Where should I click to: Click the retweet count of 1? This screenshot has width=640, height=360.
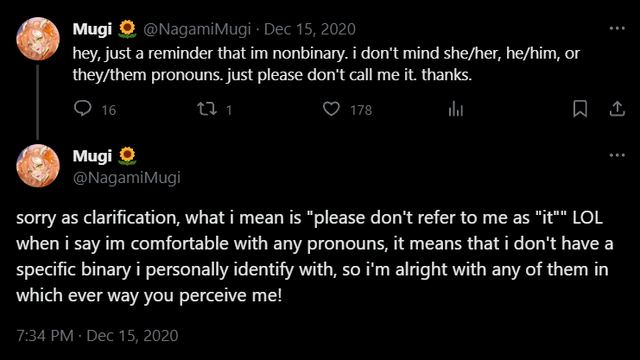[x=229, y=110]
